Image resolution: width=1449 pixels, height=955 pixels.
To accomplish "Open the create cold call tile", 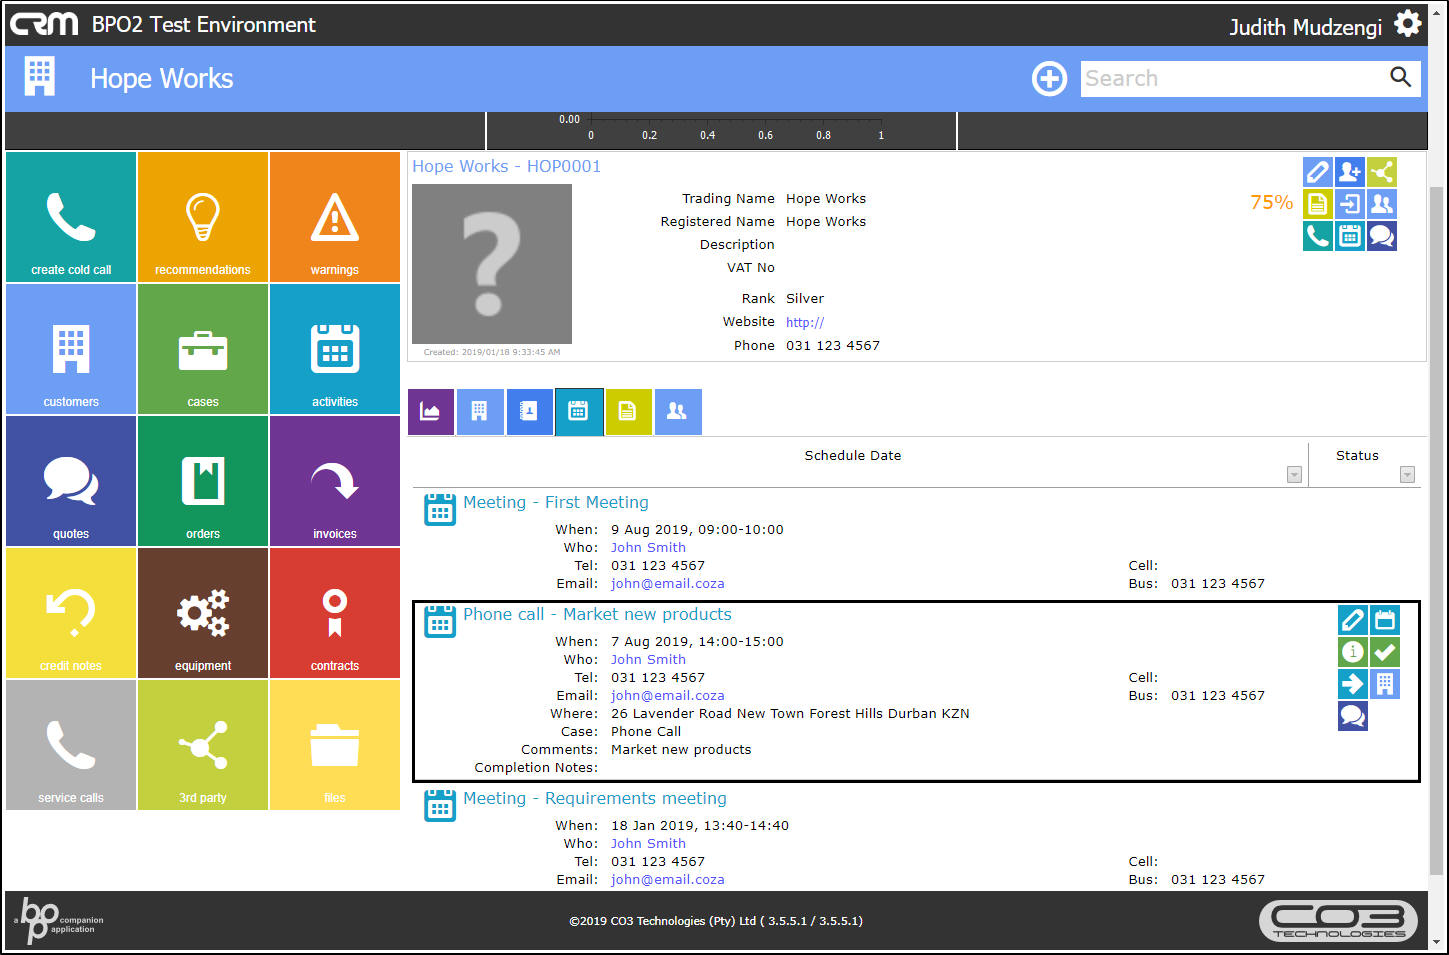I will click(71, 217).
